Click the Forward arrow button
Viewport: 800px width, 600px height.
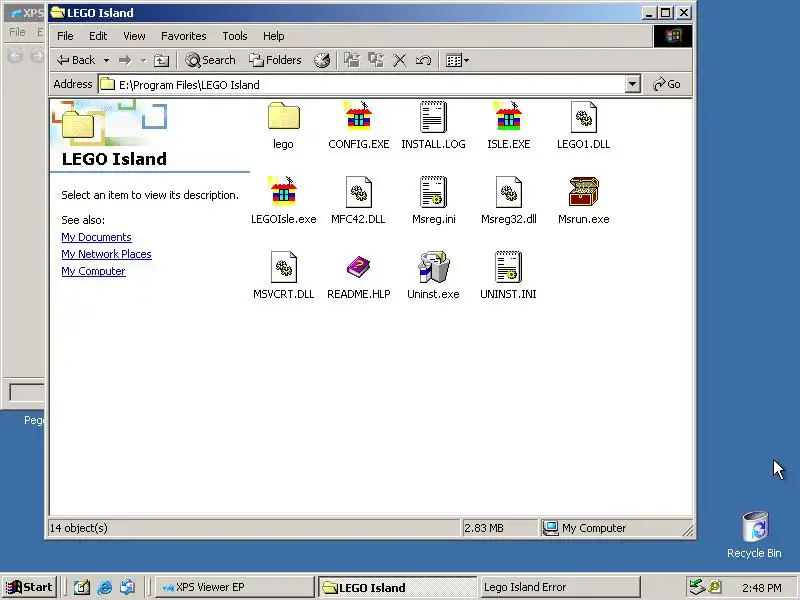pos(125,61)
